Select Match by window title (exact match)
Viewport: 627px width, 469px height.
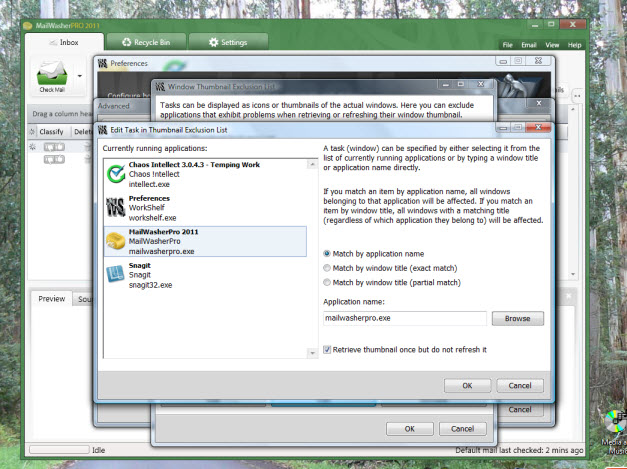pos(328,268)
